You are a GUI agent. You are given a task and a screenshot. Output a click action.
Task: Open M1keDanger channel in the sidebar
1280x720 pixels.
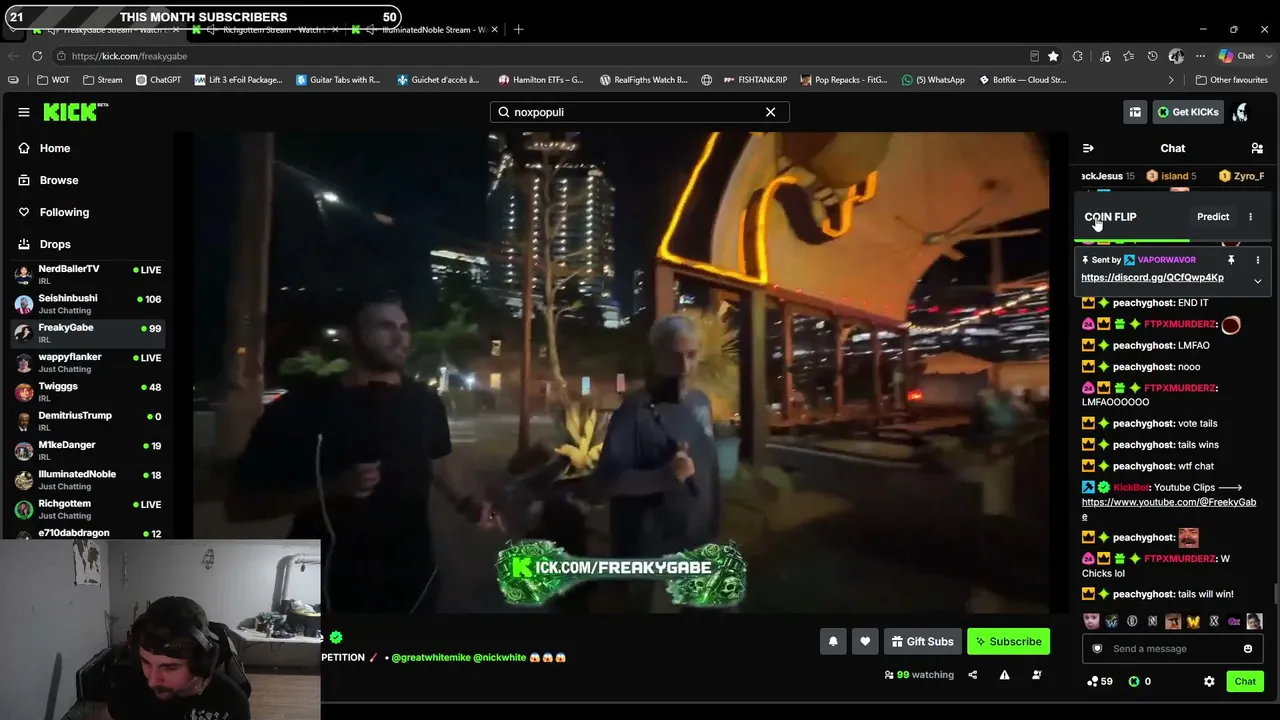tap(88, 450)
